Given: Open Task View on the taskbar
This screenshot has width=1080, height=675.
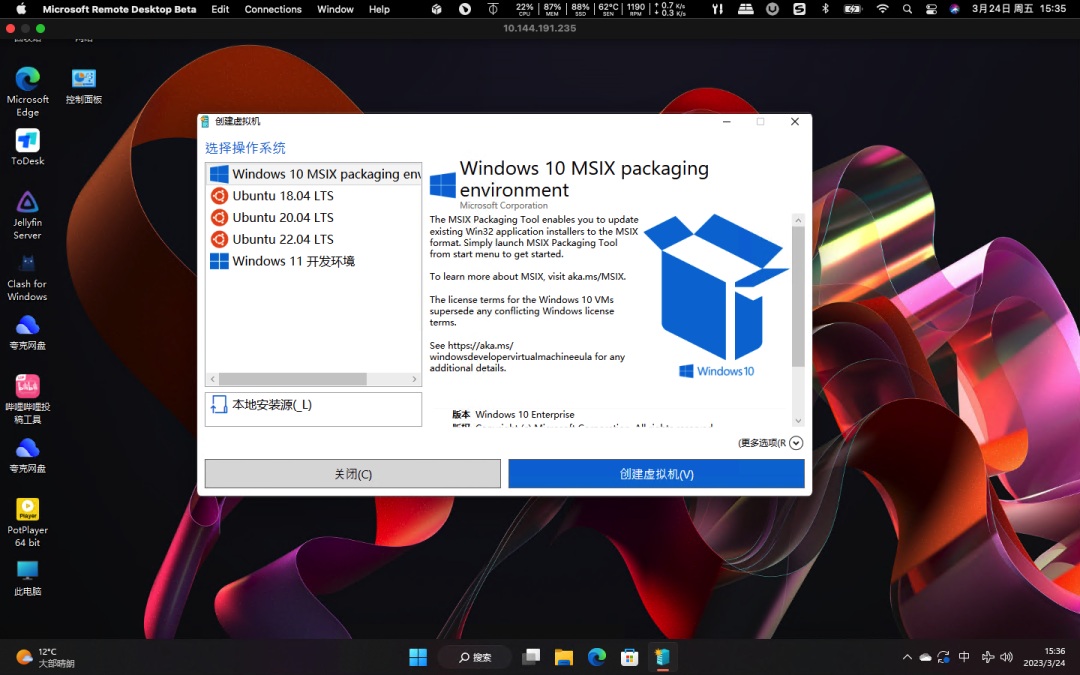Looking at the screenshot, I should click(x=531, y=657).
